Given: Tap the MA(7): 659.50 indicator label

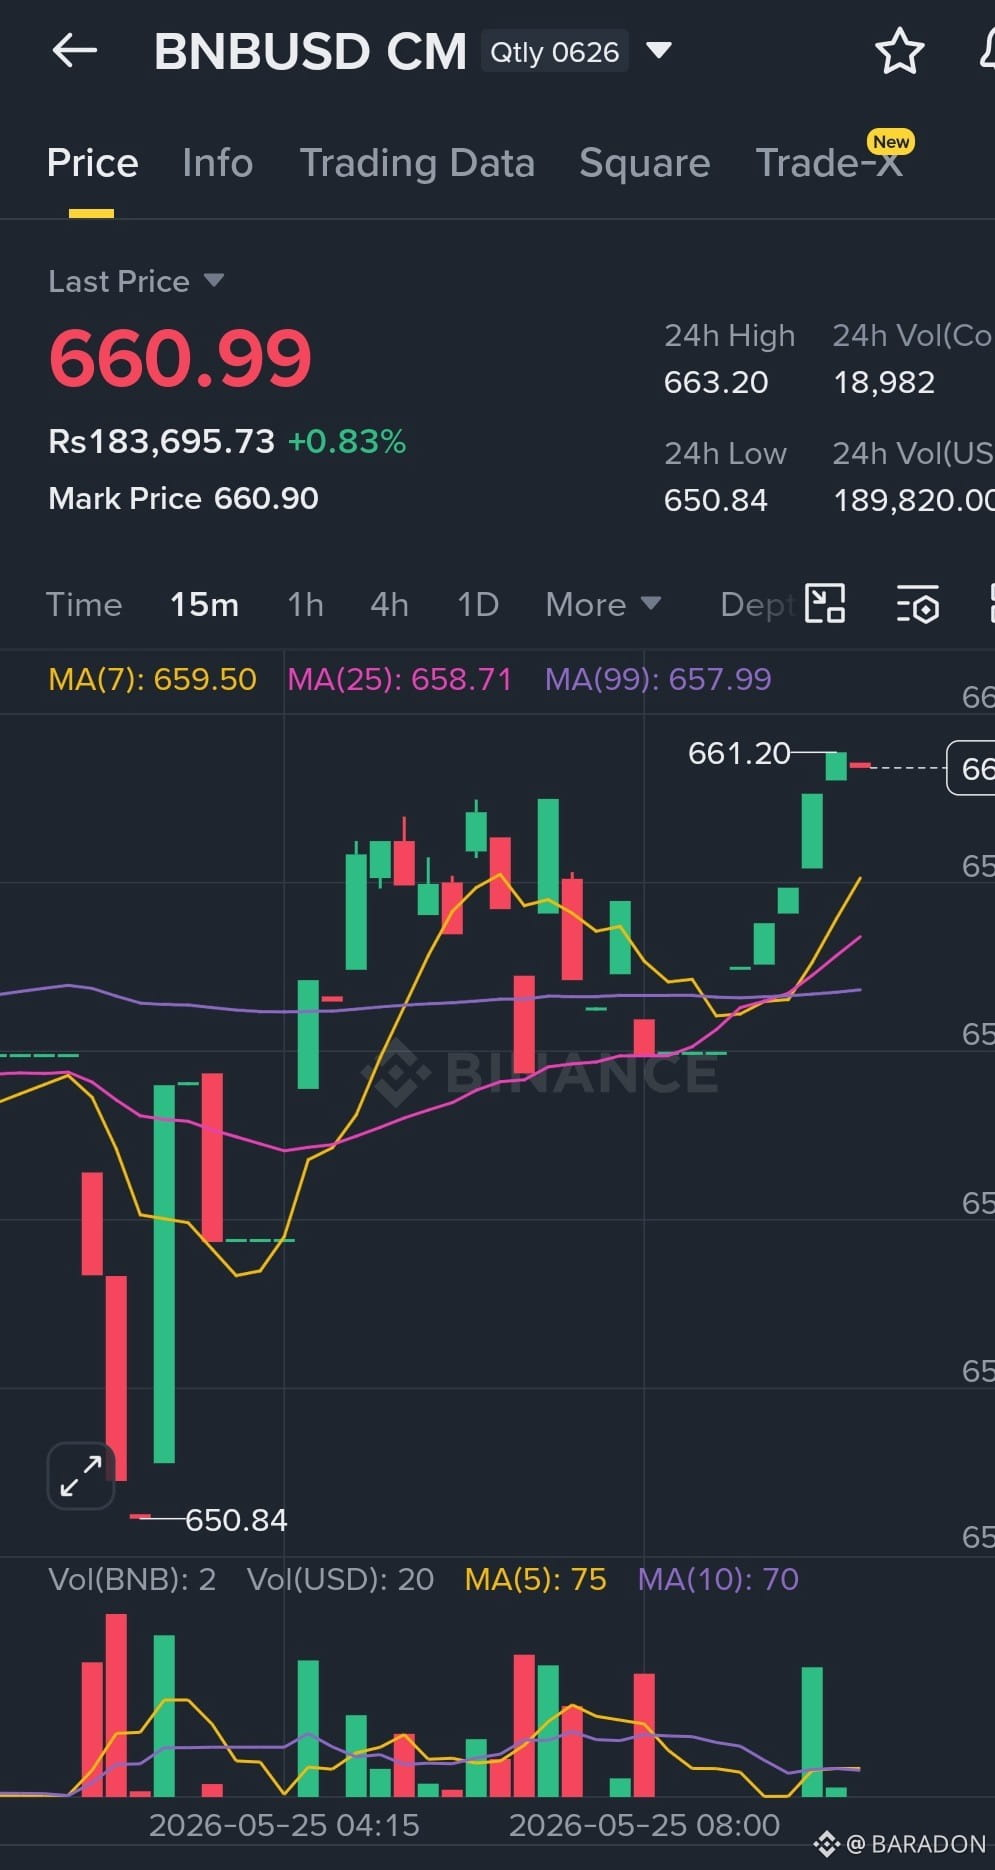Looking at the screenshot, I should pos(152,679).
